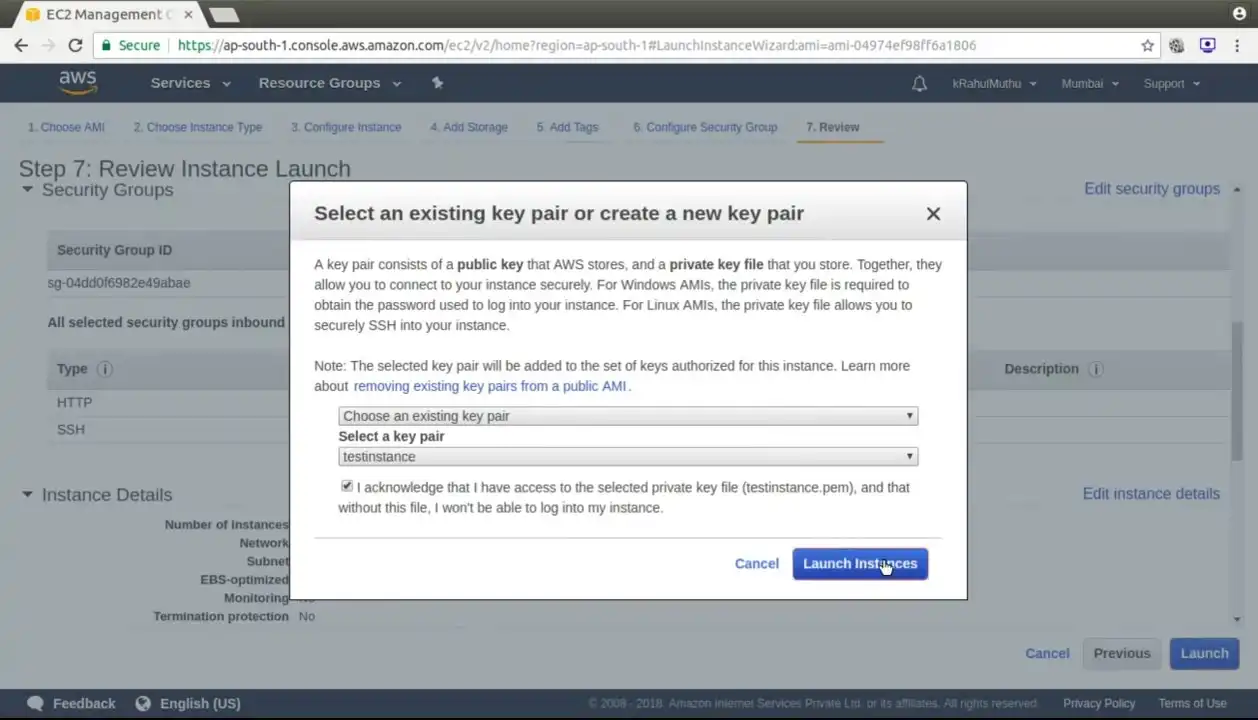This screenshot has height=720, width=1258.
Task: Click the Previous button
Action: click(x=1122, y=653)
